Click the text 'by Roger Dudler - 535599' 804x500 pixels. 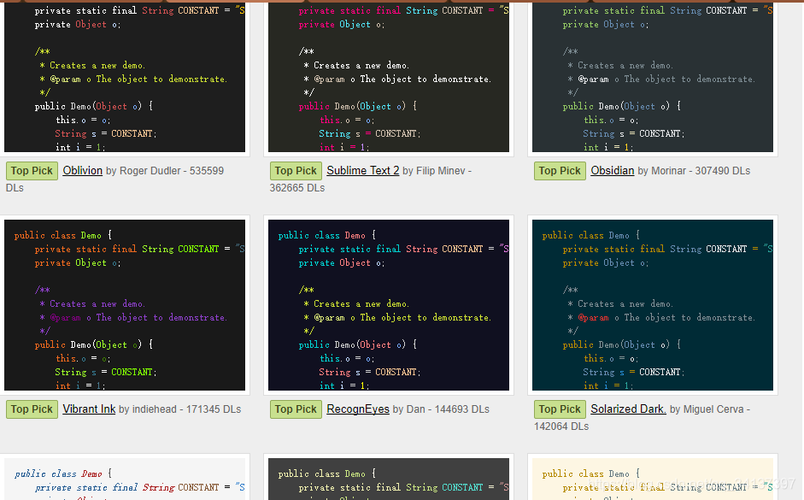(x=165, y=171)
